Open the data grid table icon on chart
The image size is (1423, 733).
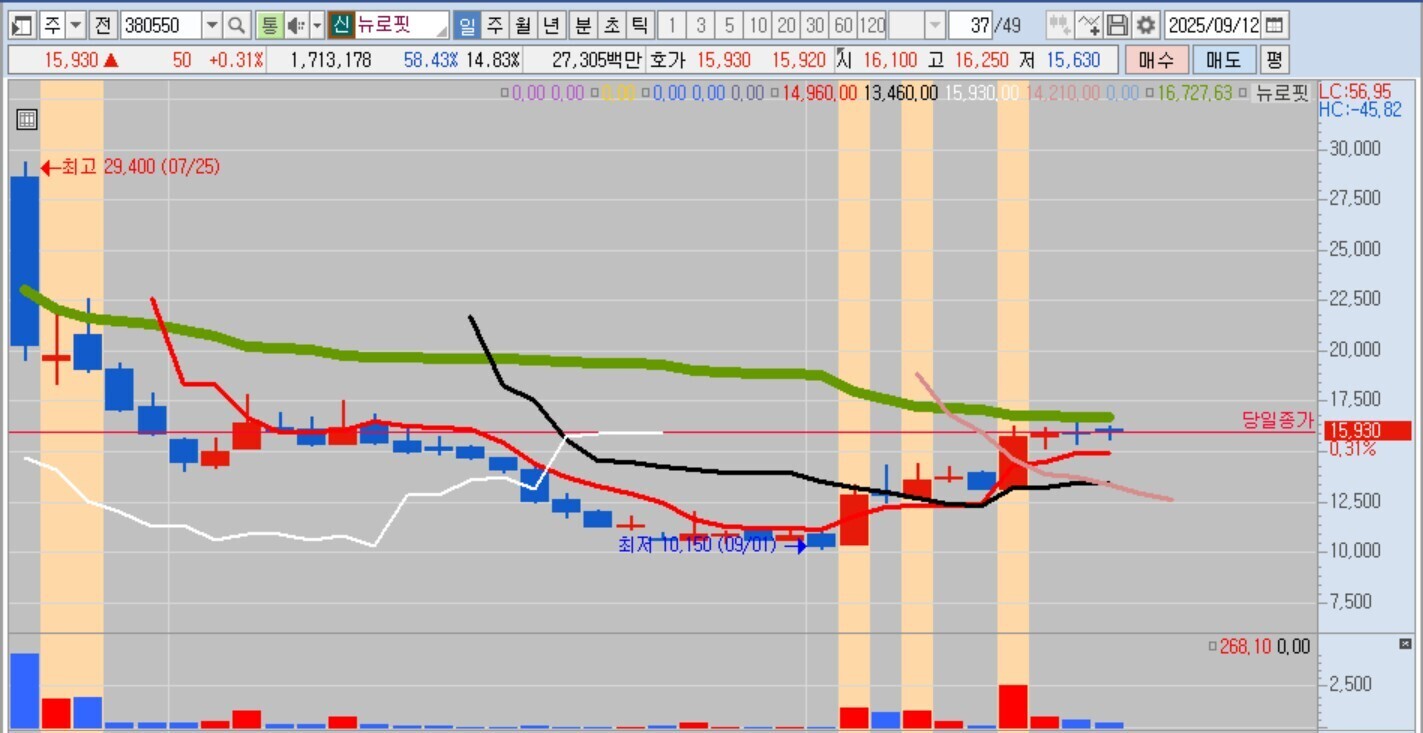[x=27, y=120]
